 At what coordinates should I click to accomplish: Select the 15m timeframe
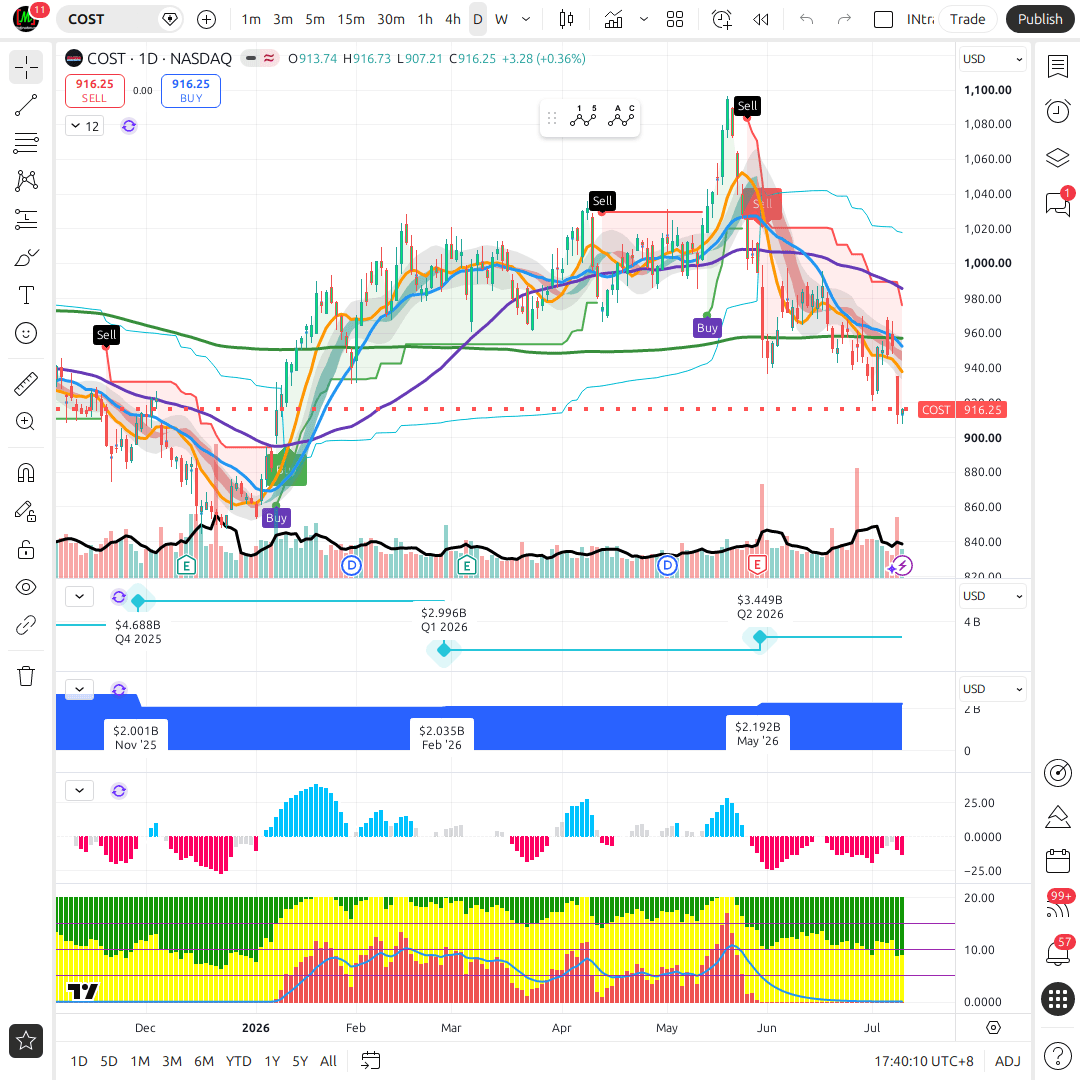(x=351, y=19)
